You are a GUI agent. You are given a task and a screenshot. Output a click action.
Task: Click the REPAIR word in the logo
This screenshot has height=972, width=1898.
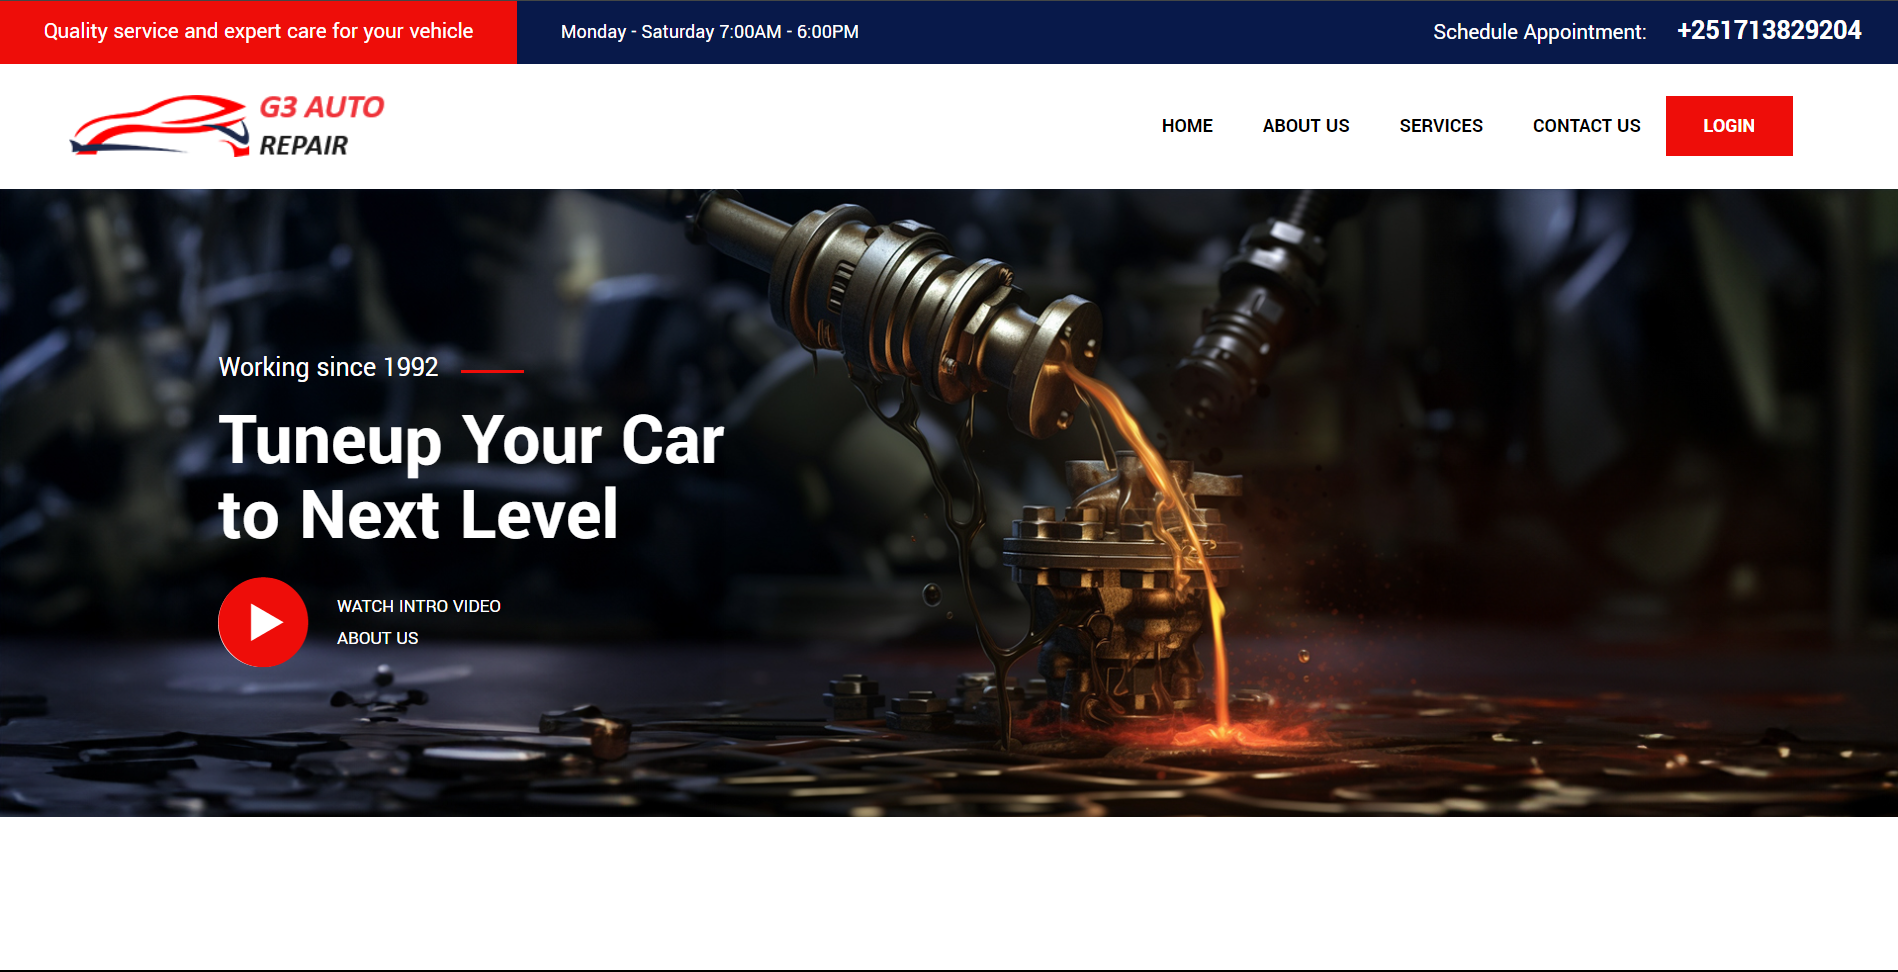pos(304,146)
